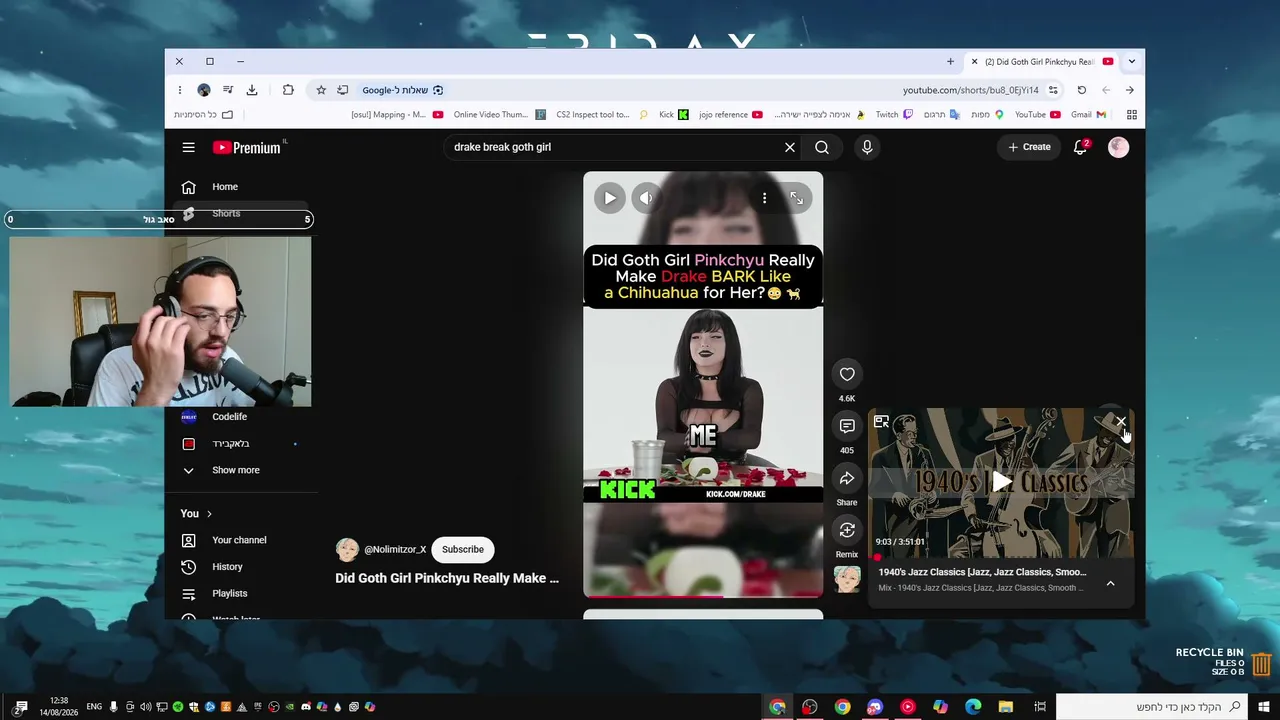Open a new Chrome tab
This screenshot has width=1280, height=720.
tap(950, 62)
